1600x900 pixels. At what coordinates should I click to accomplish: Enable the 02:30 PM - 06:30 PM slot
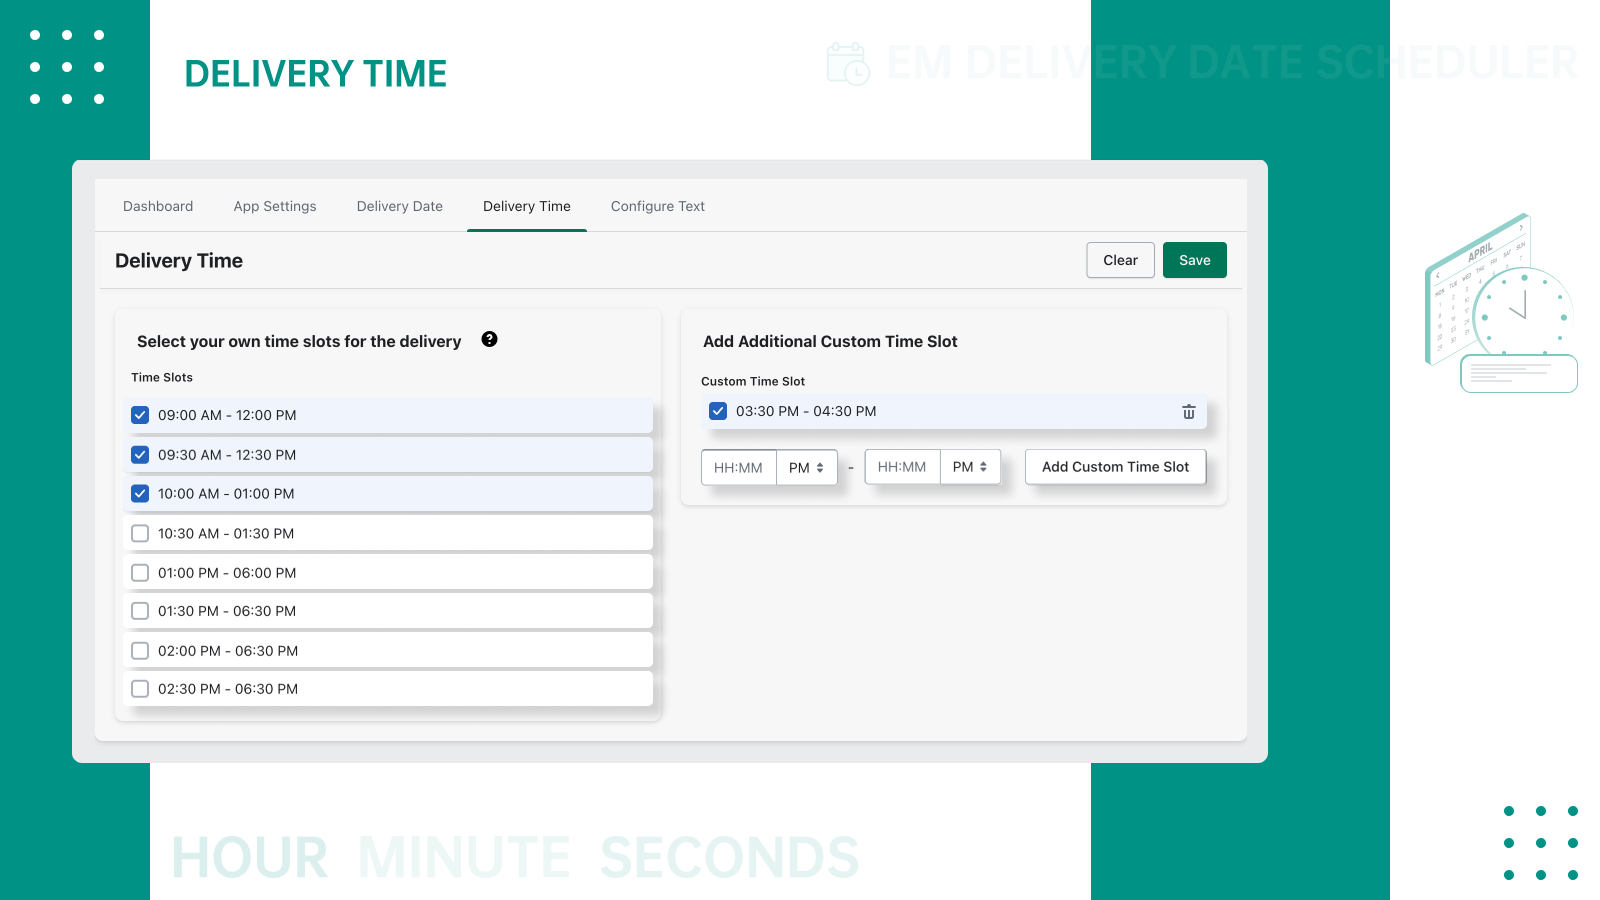tap(140, 688)
